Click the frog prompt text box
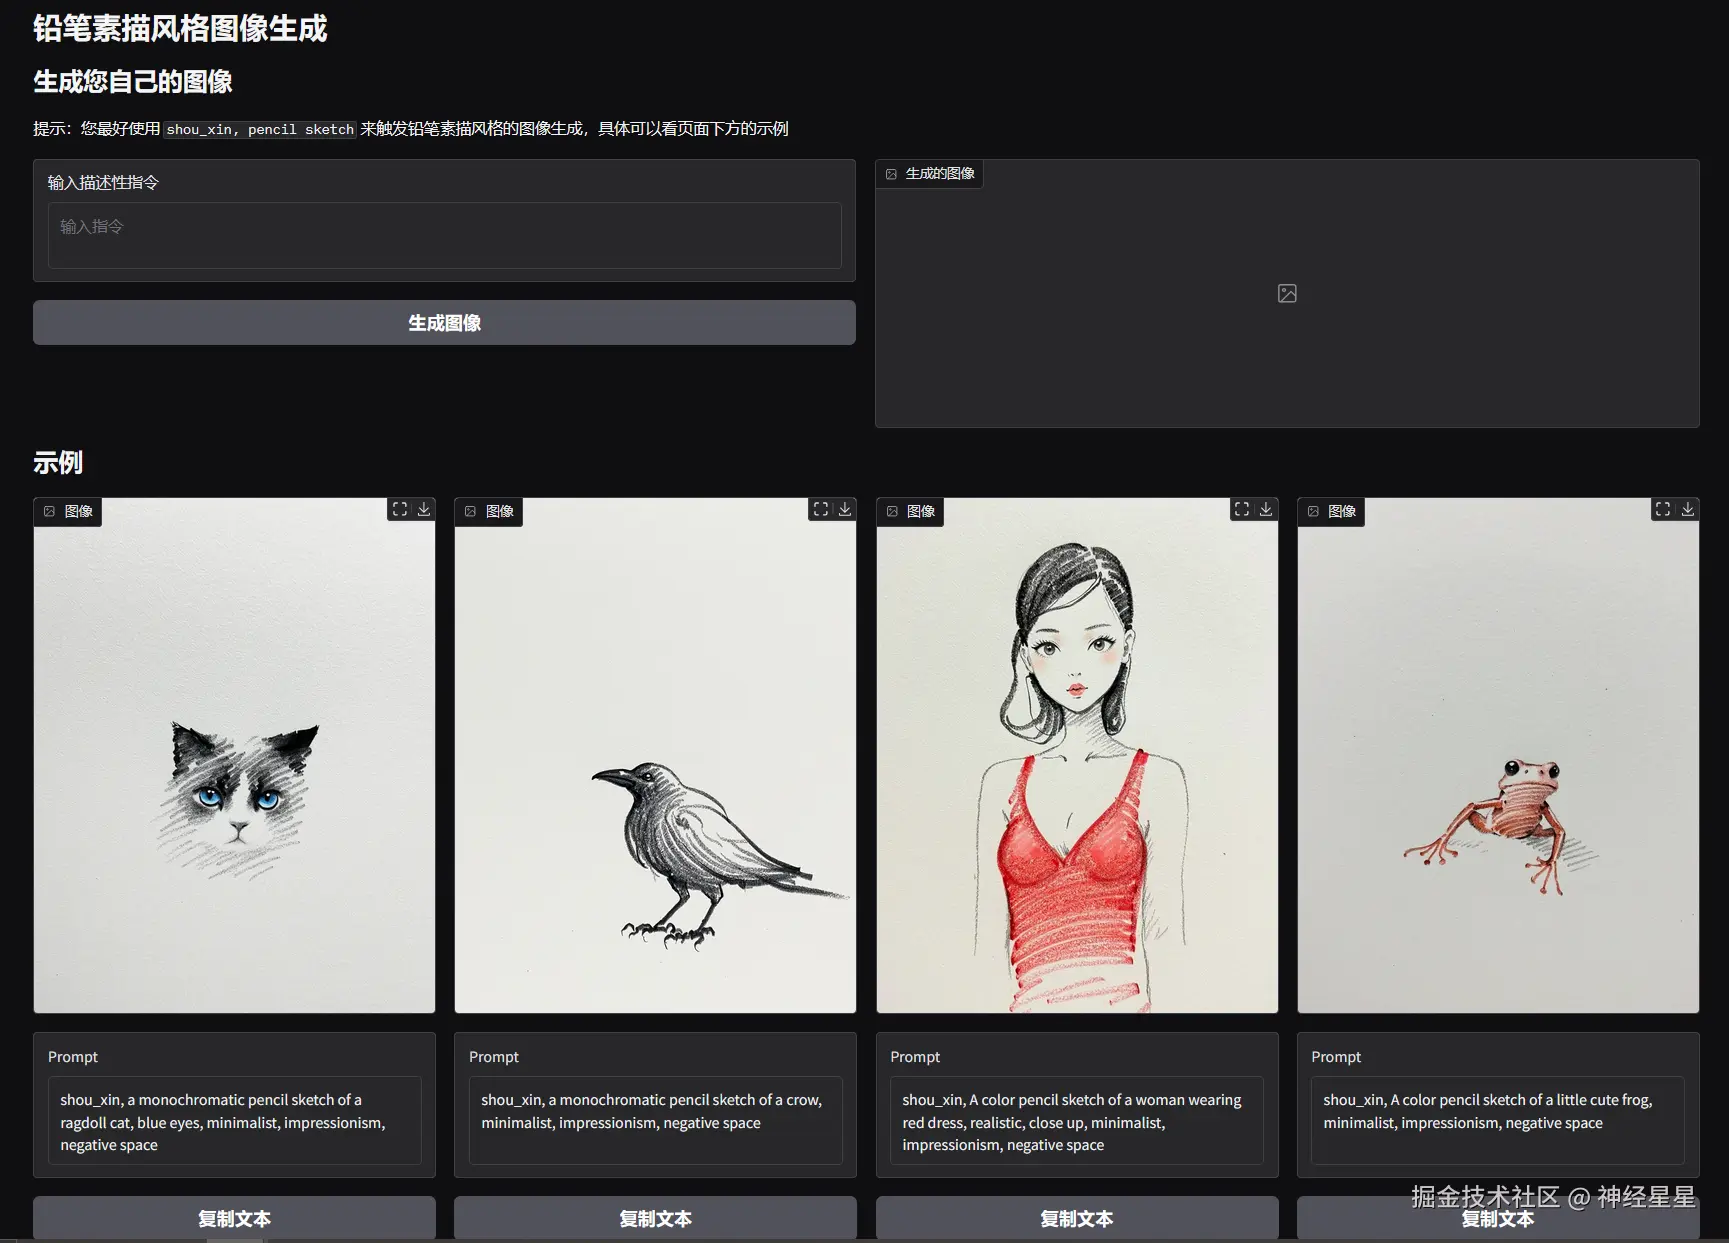 1497,1121
